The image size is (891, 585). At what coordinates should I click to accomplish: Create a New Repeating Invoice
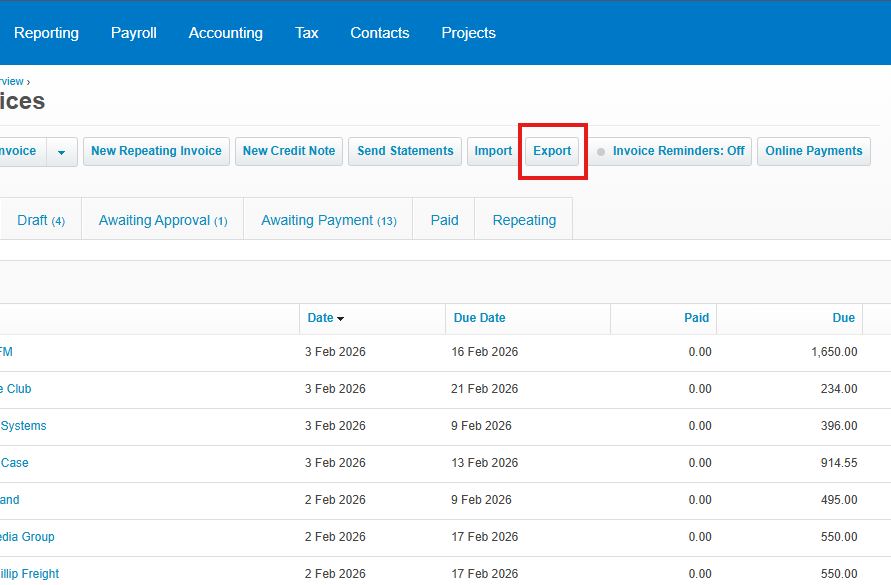click(x=156, y=151)
